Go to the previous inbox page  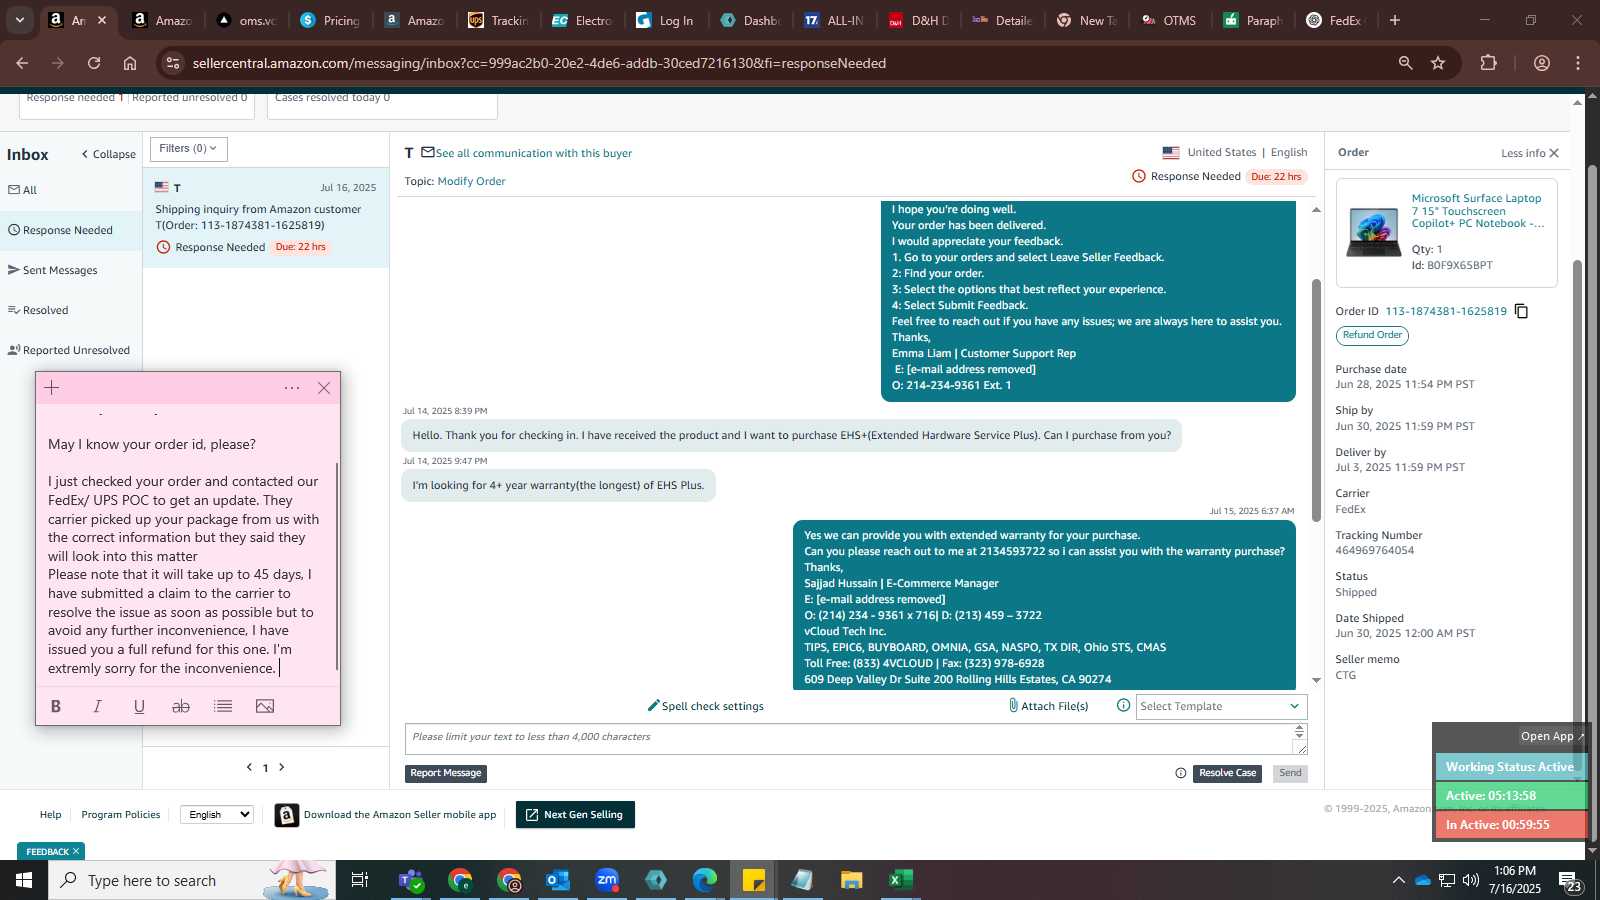pos(249,767)
